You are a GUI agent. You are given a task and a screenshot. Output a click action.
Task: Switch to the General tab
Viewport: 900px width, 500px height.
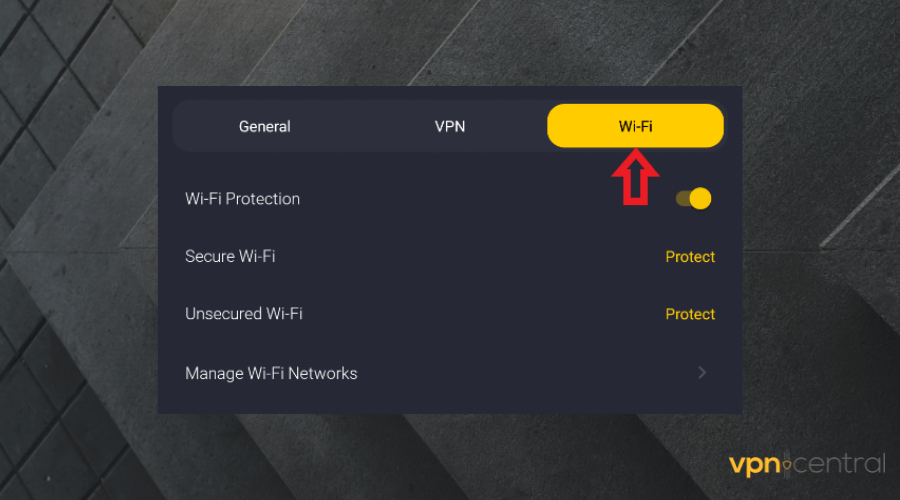tap(264, 127)
